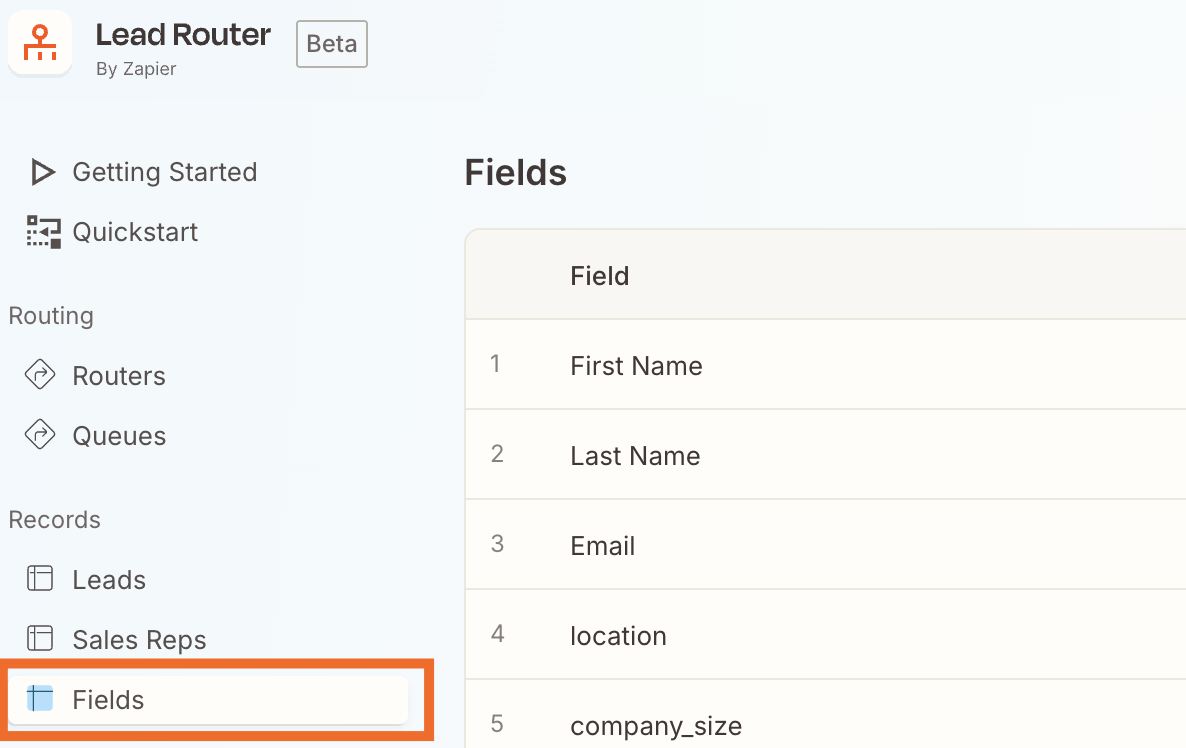Image resolution: width=1186 pixels, height=748 pixels.
Task: Select the Fields sidebar entry
Action: 107,699
